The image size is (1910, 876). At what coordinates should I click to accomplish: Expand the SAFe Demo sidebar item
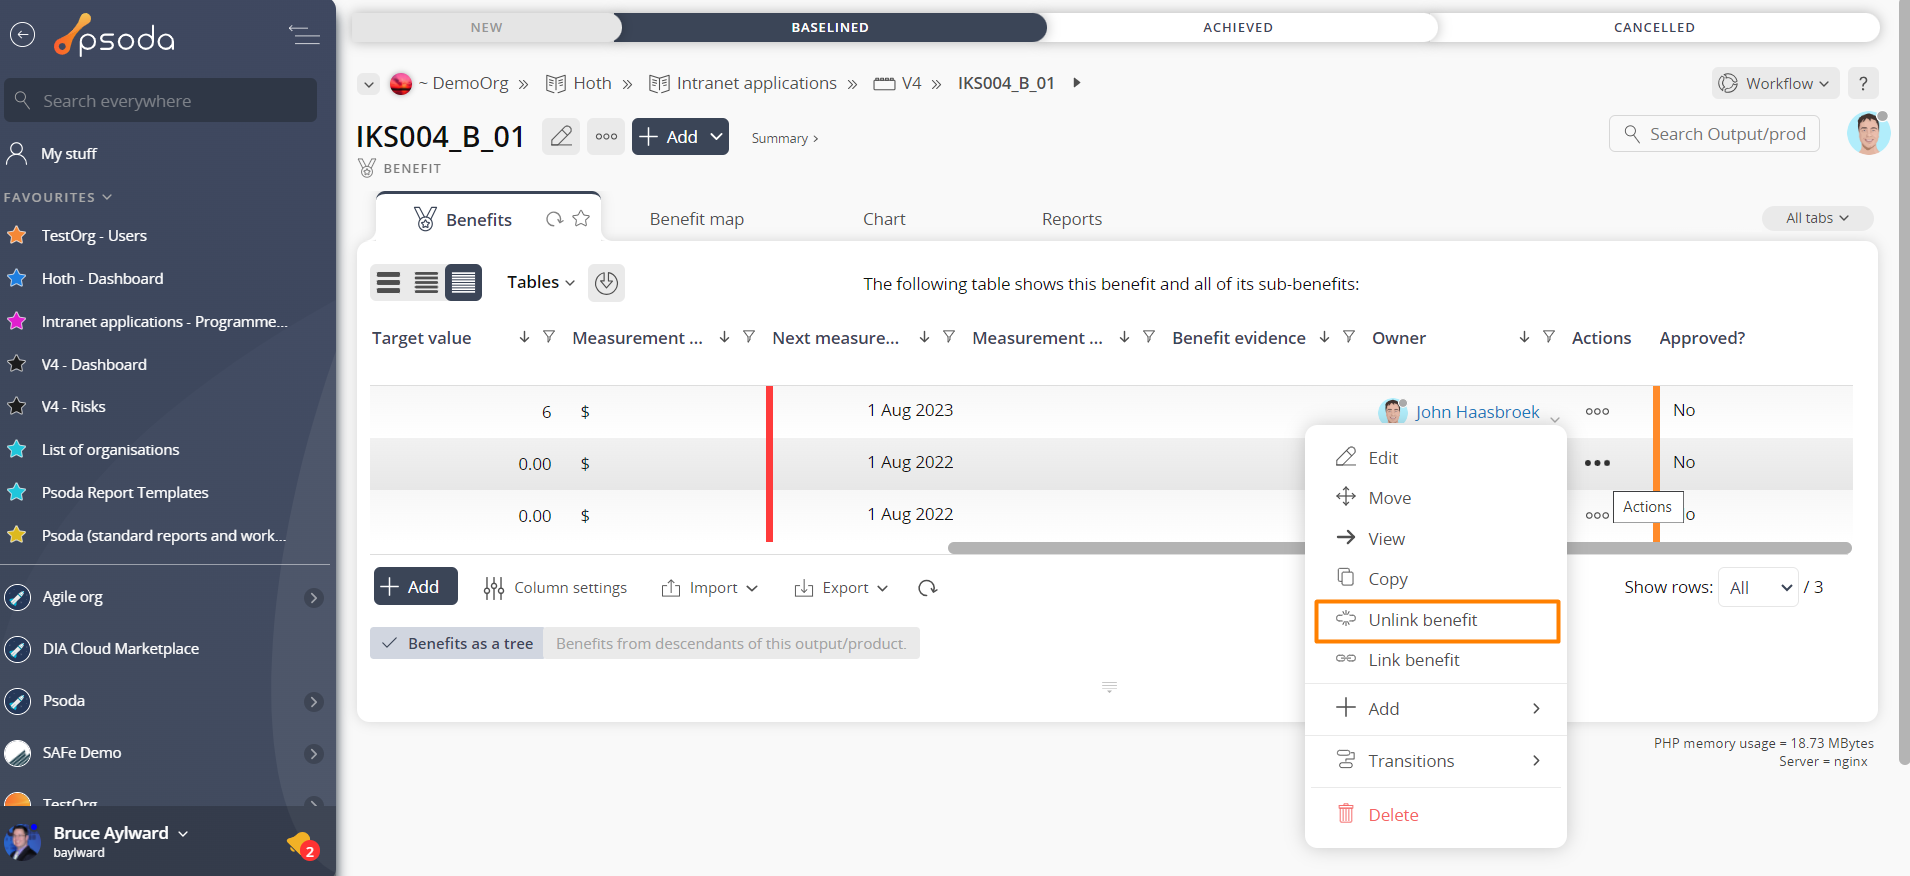coord(313,754)
